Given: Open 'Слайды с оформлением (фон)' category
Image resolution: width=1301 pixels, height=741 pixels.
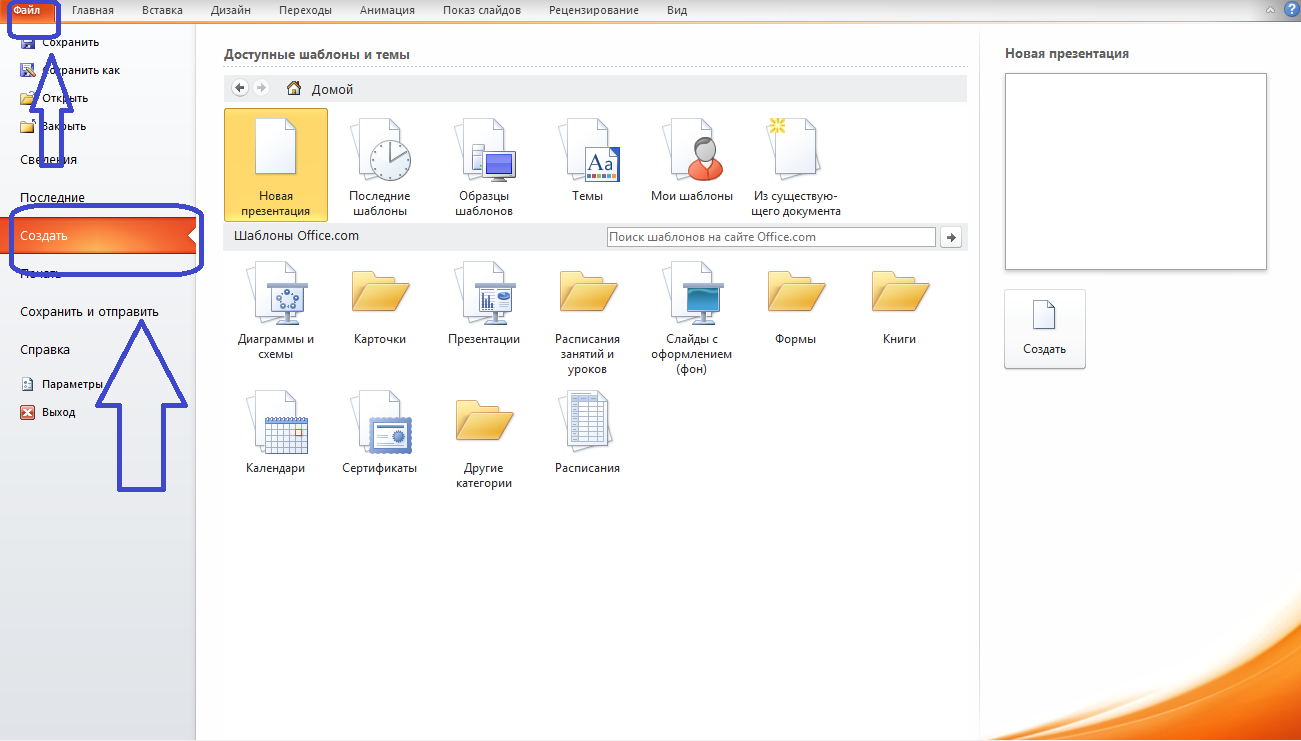Looking at the screenshot, I should click(x=692, y=318).
